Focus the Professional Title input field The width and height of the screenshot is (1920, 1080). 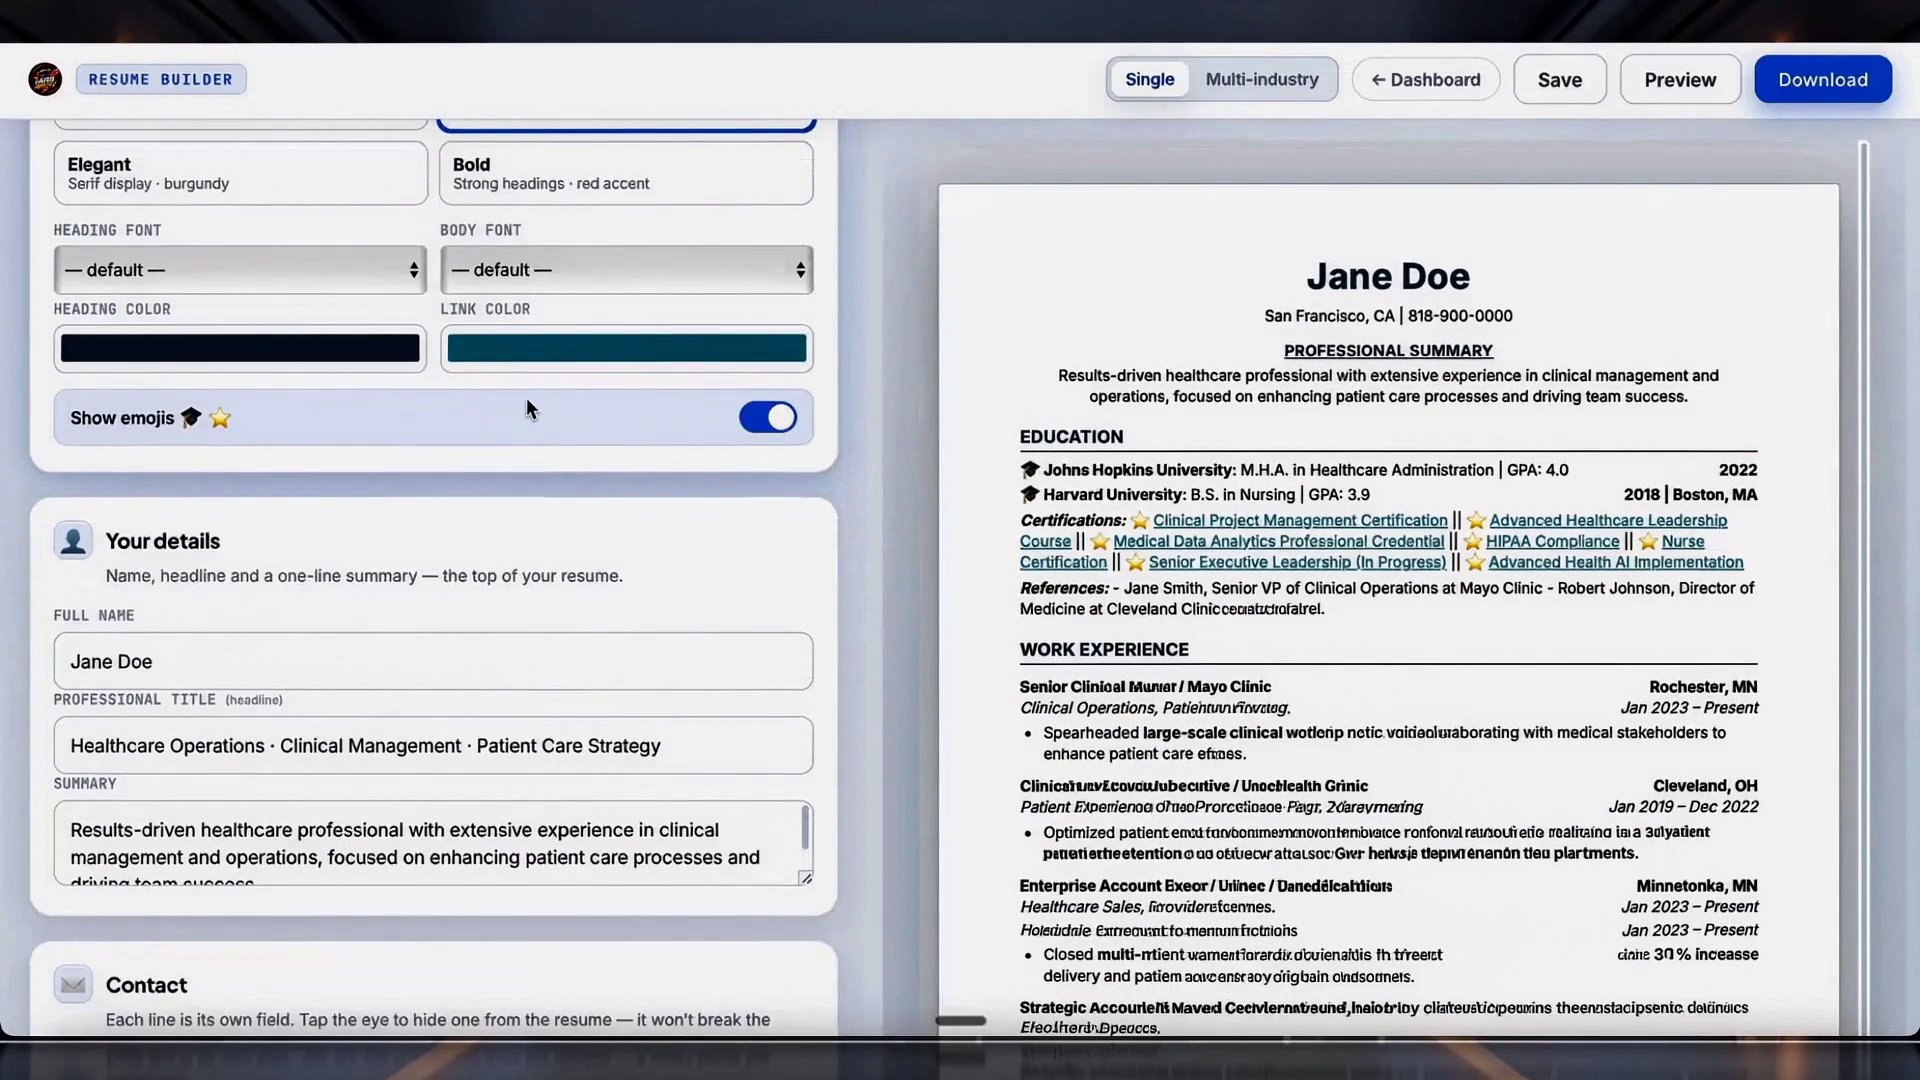434,745
